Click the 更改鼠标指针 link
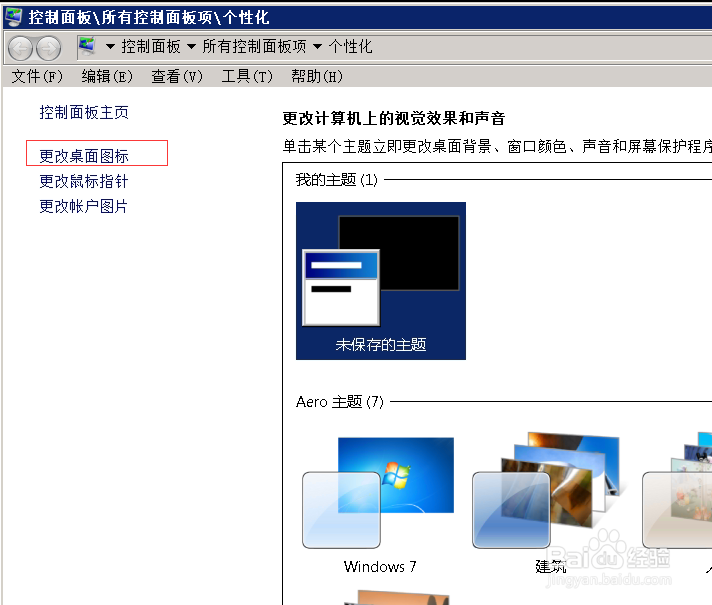This screenshot has height=605, width=712. pyautogui.click(x=84, y=181)
